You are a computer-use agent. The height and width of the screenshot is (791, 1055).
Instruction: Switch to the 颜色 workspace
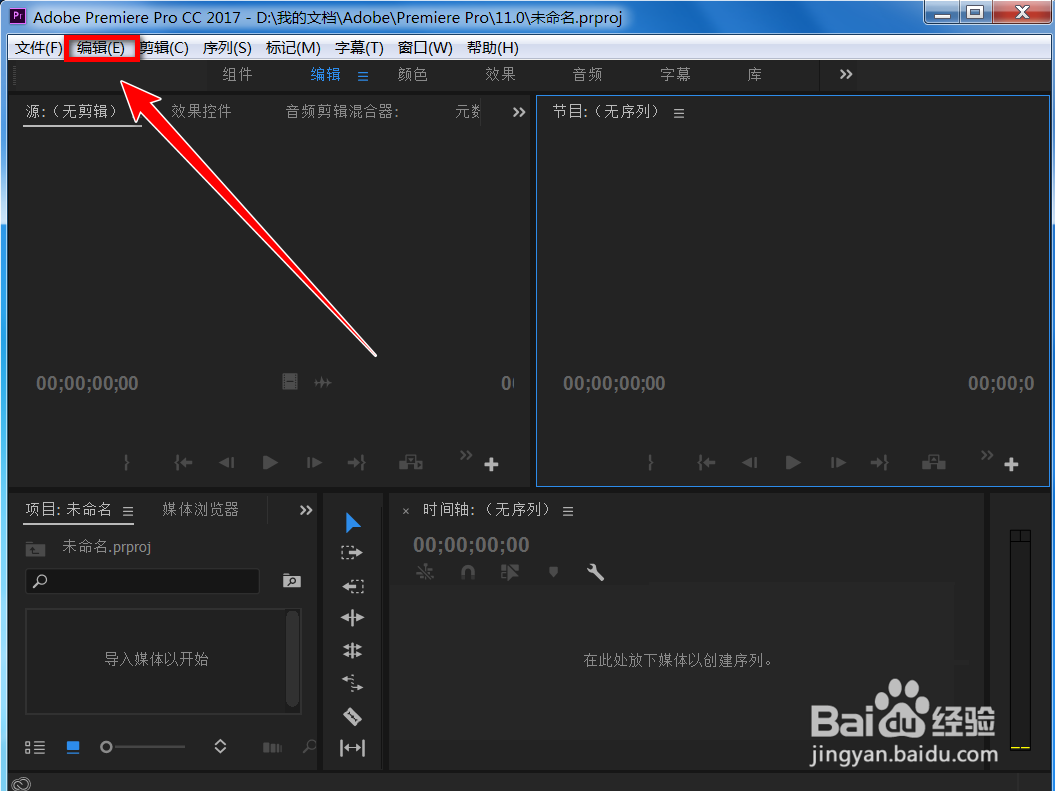point(412,74)
